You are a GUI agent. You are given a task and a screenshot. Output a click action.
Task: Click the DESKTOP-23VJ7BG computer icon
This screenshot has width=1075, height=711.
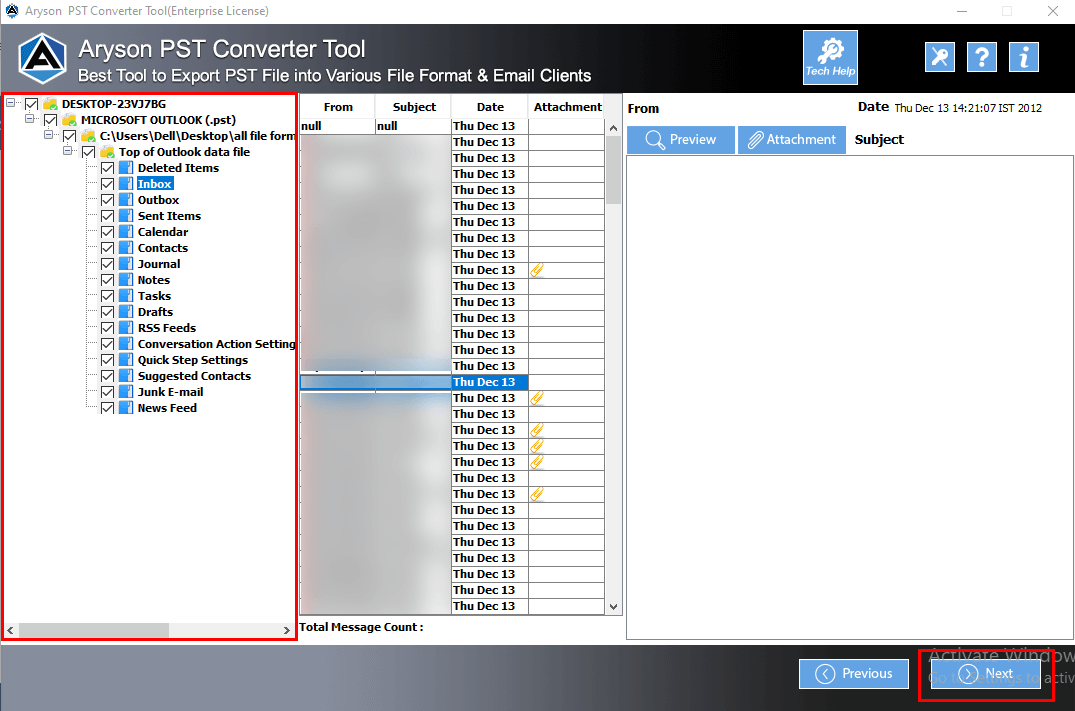tap(50, 104)
